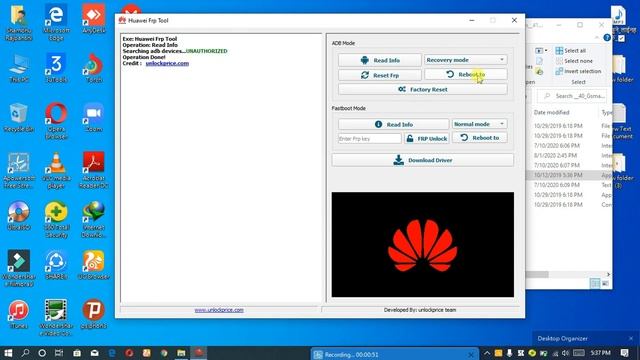
Task: Click Select none in Explorer ribbon
Action: click(574, 61)
